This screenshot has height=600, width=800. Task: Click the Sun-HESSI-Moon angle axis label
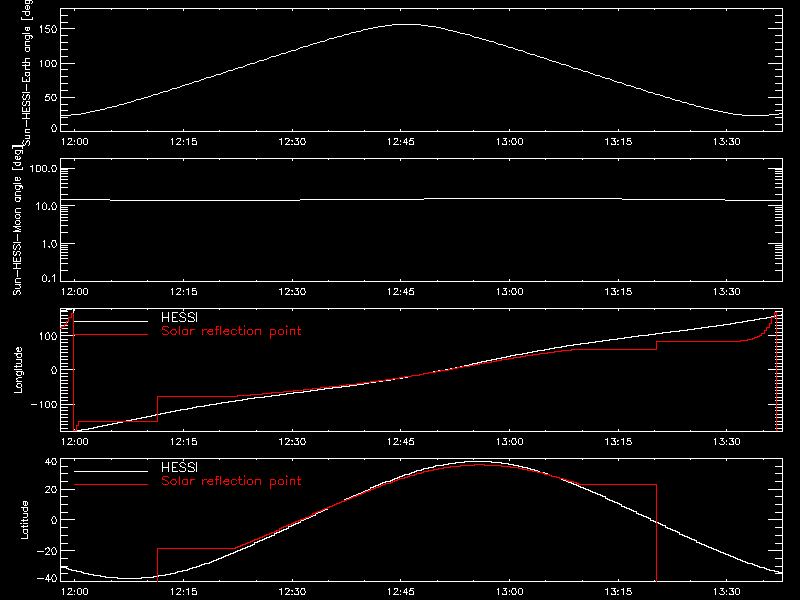17,220
